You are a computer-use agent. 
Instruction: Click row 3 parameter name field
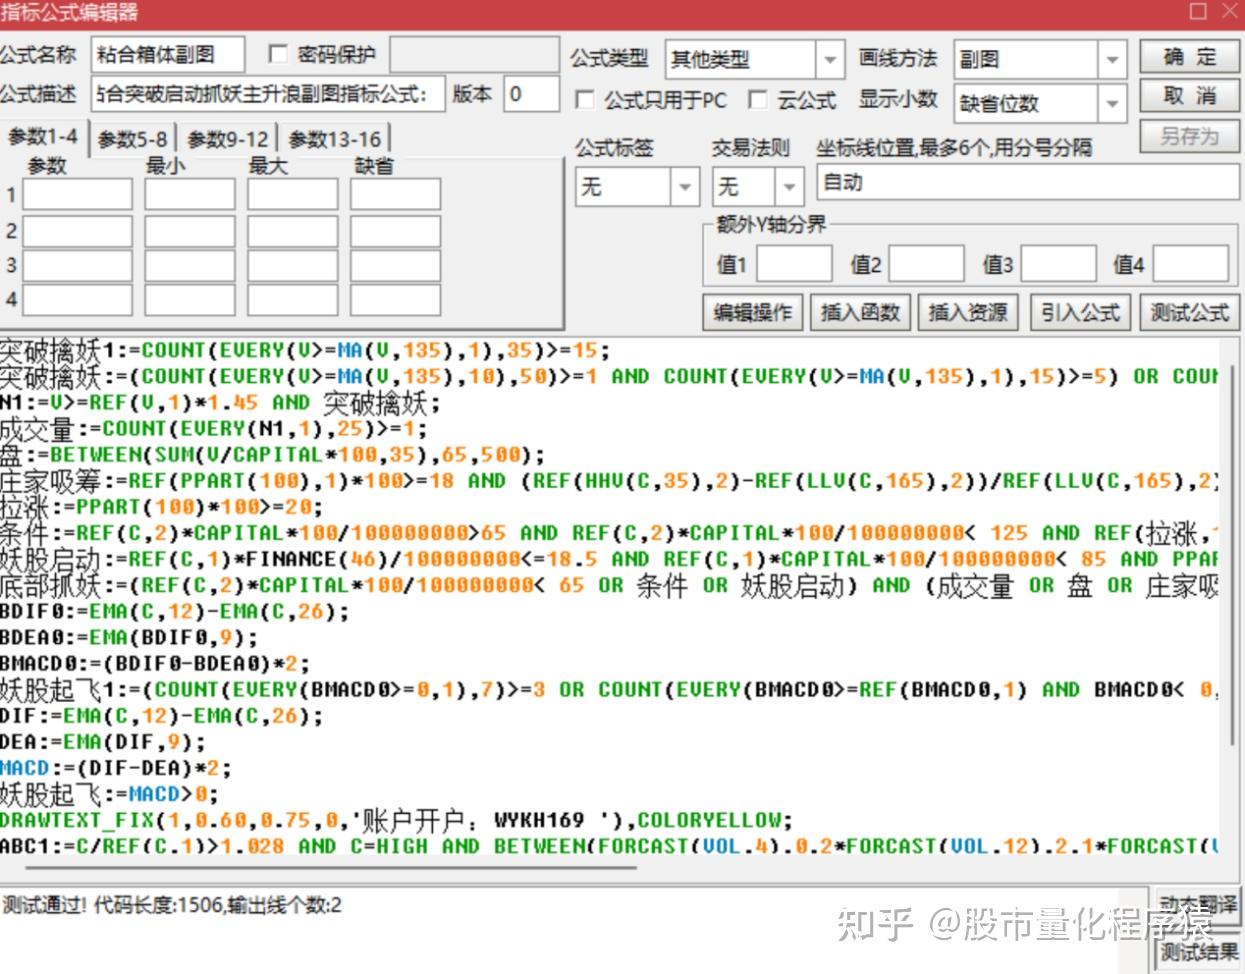77,266
